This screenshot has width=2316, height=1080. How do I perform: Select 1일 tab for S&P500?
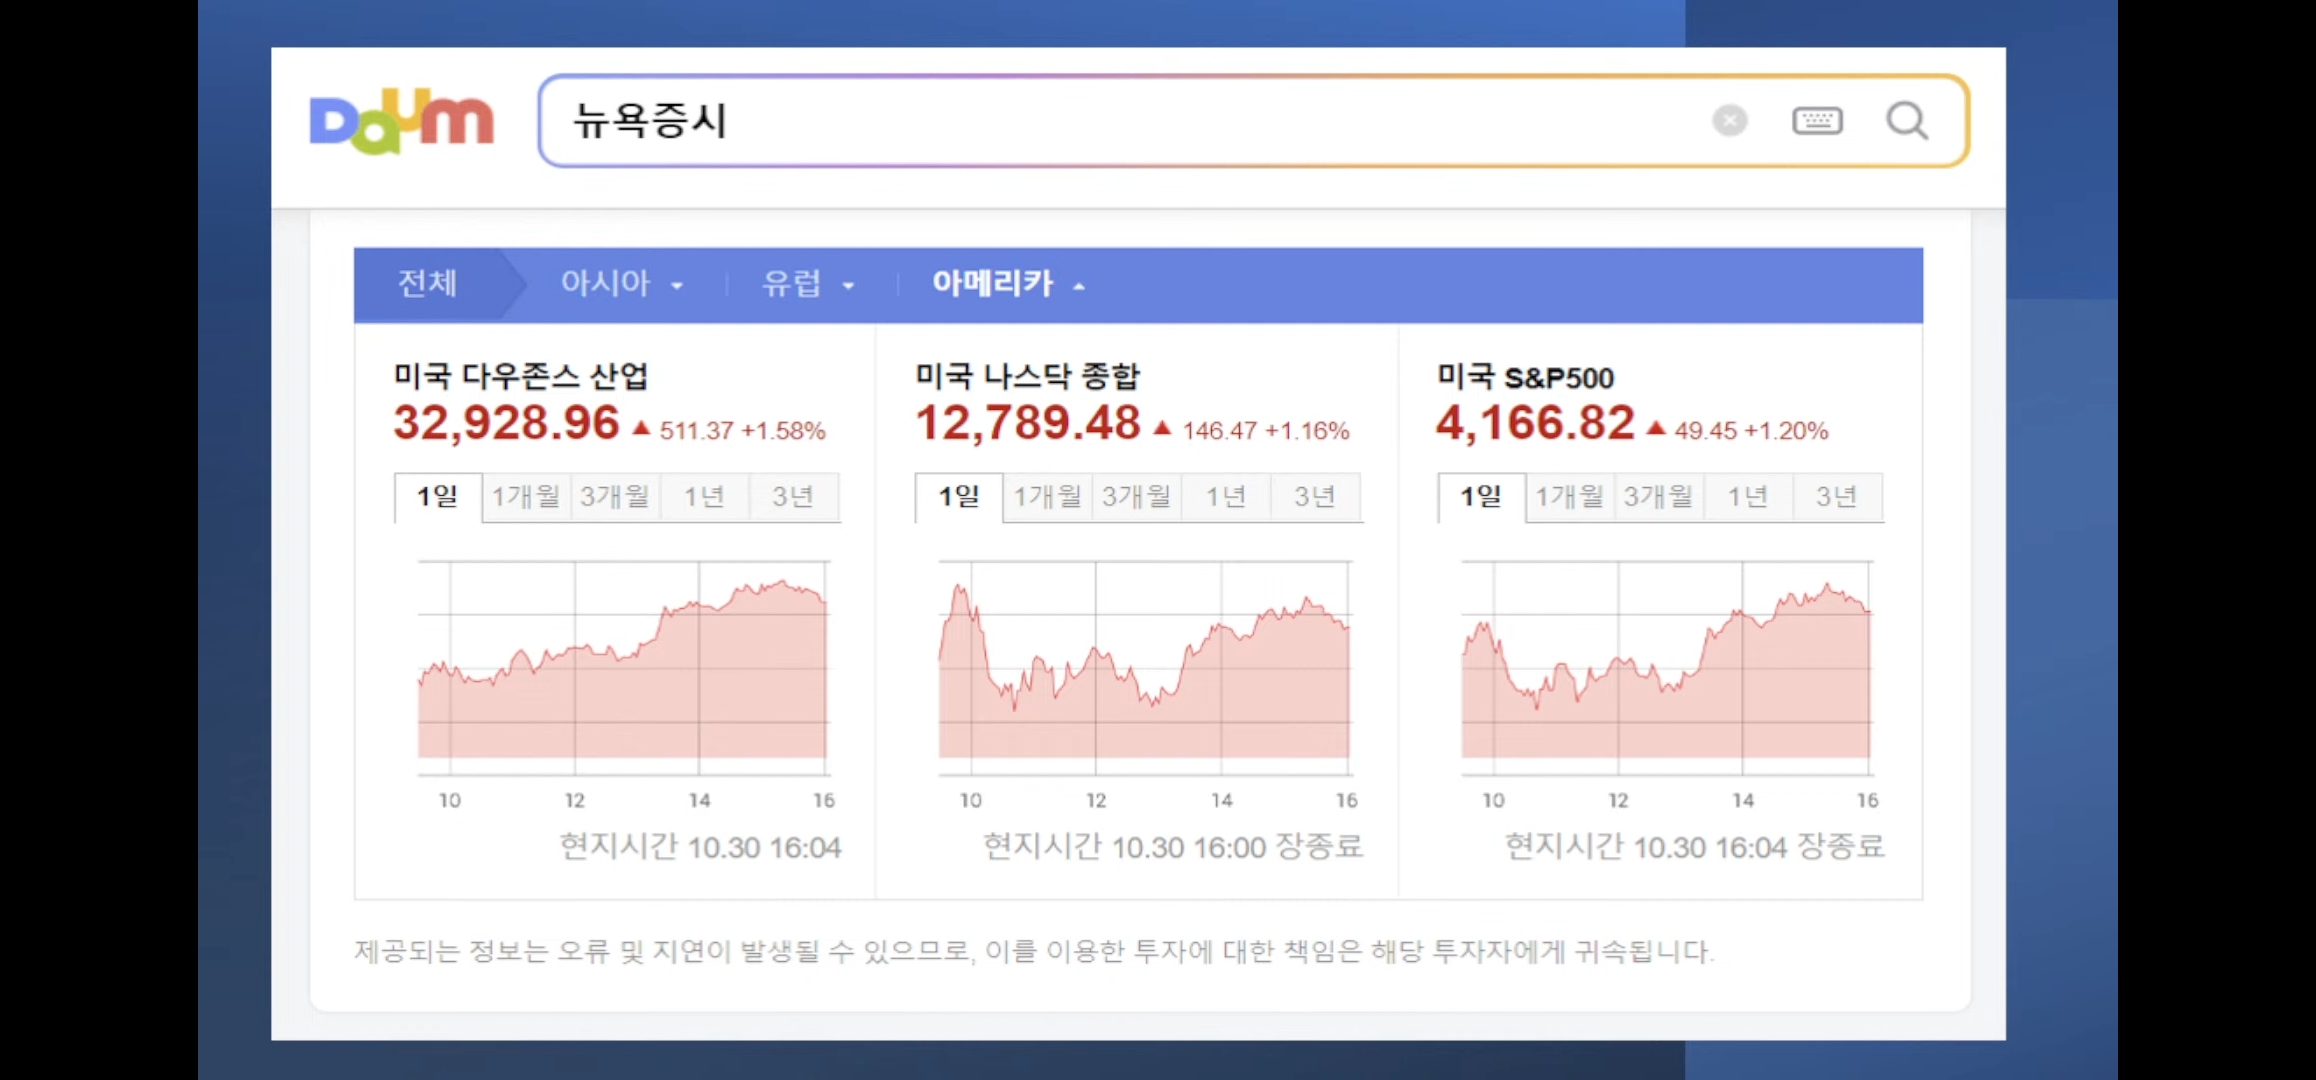tap(1481, 497)
